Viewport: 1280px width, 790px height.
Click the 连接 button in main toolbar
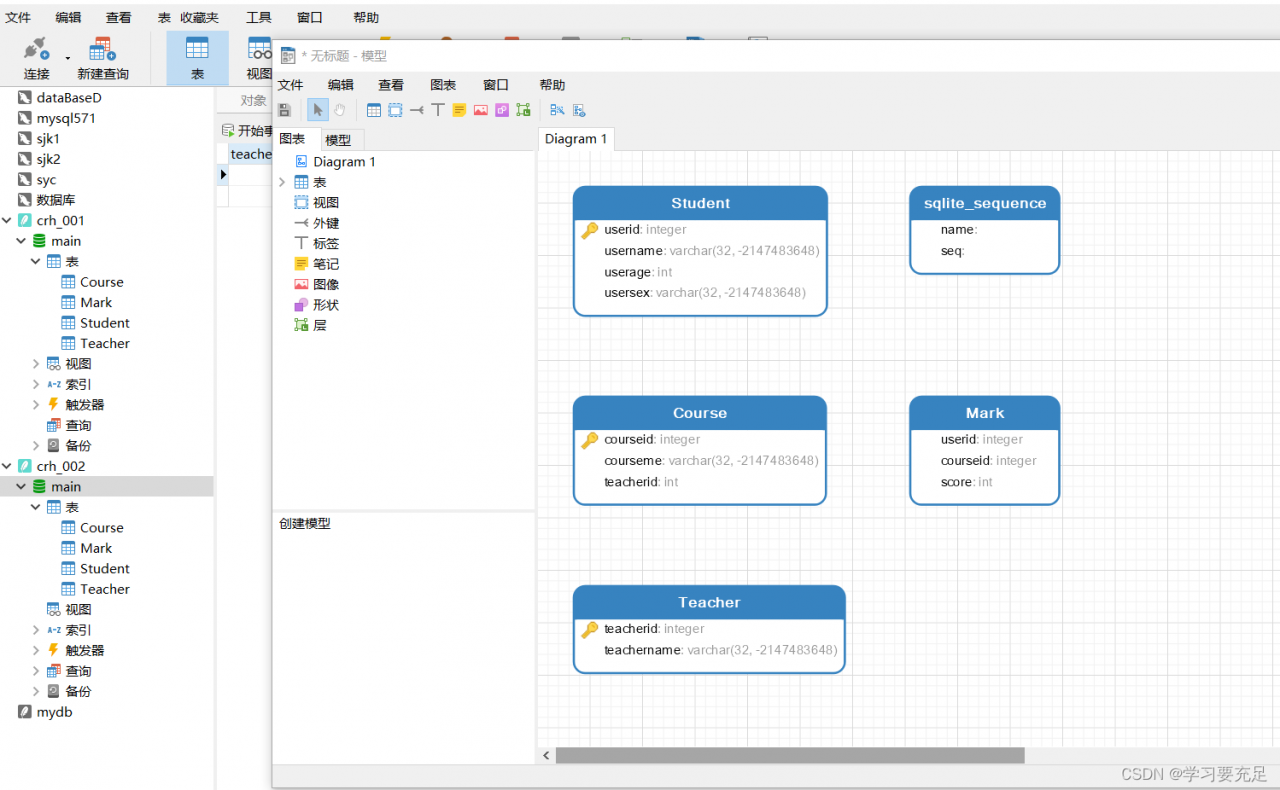37,59
